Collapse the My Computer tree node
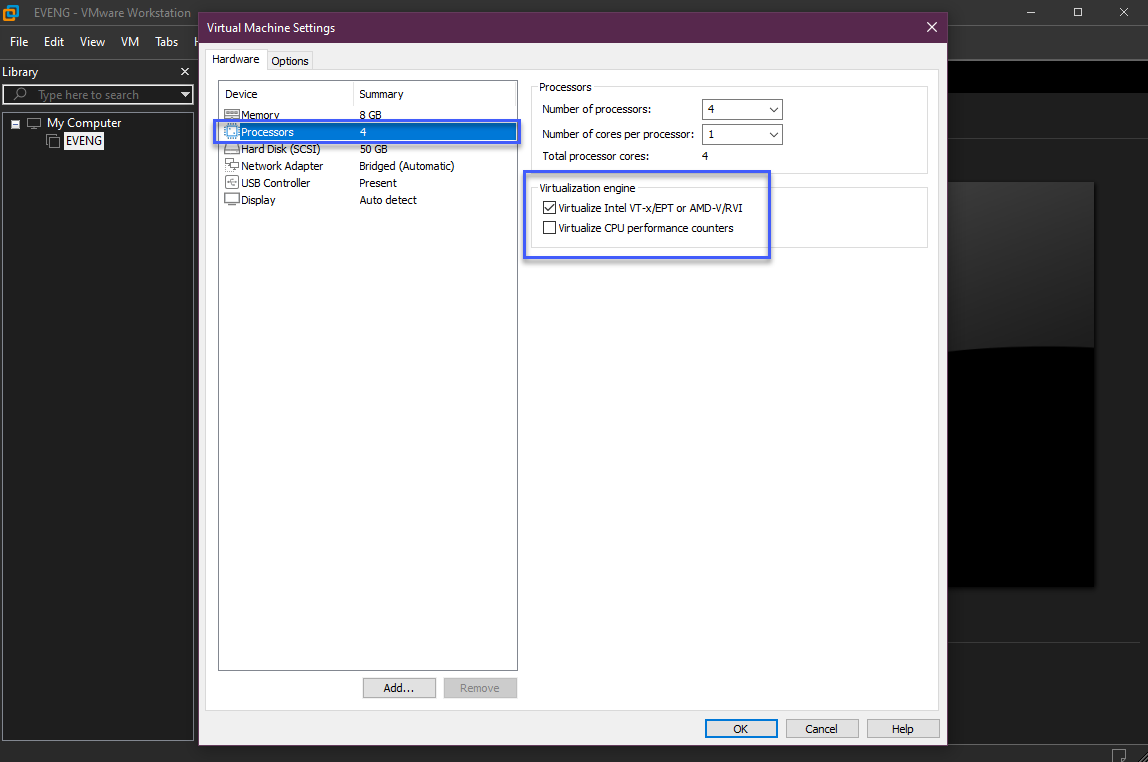Viewport: 1148px width, 762px height. 16,124
